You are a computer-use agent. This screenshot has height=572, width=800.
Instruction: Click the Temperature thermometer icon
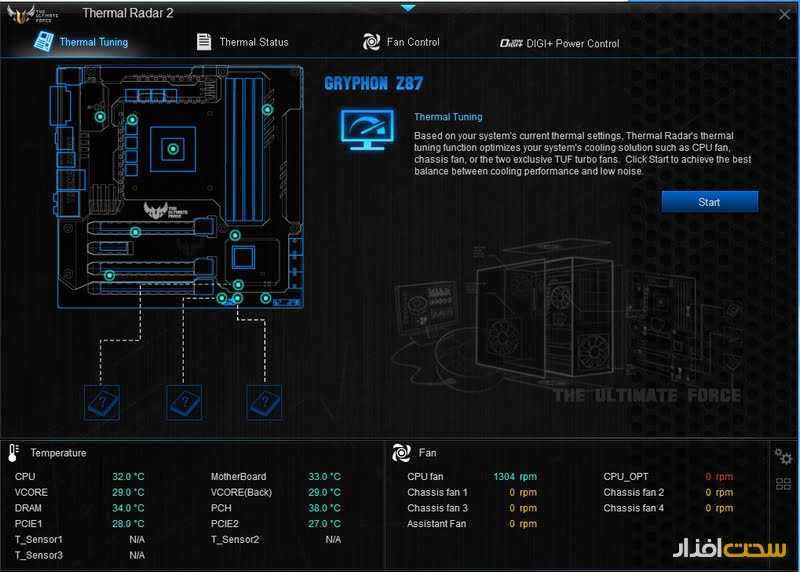pyautogui.click(x=14, y=453)
